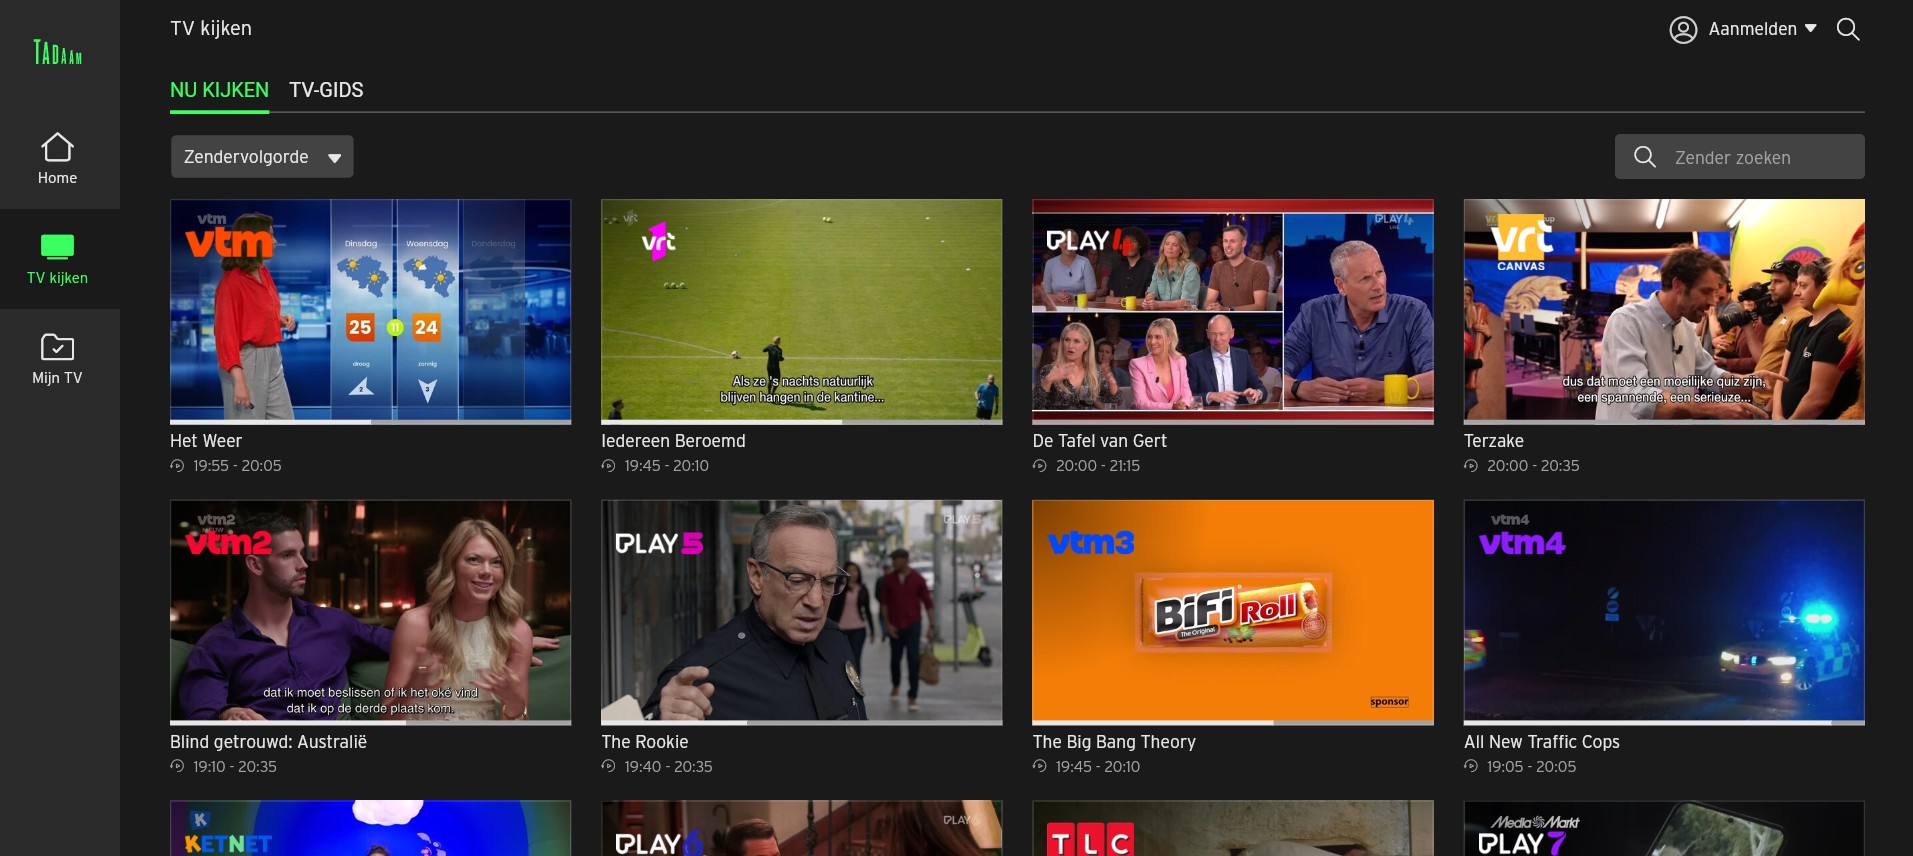Click the search magnifier in top bar
The height and width of the screenshot is (856, 1913).
point(1847,29)
